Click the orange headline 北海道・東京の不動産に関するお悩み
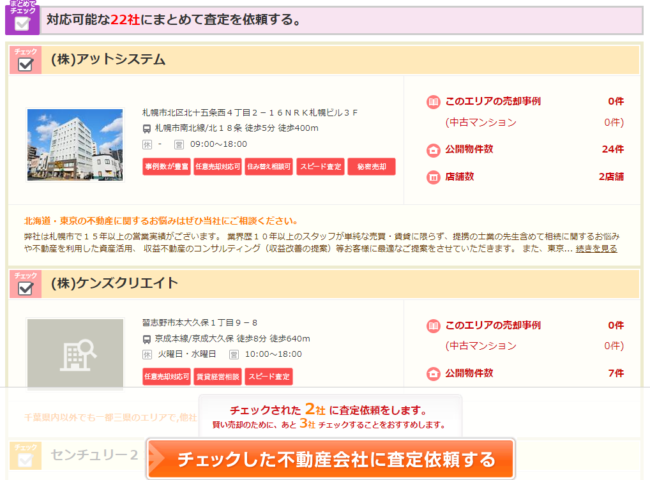 [161, 221]
